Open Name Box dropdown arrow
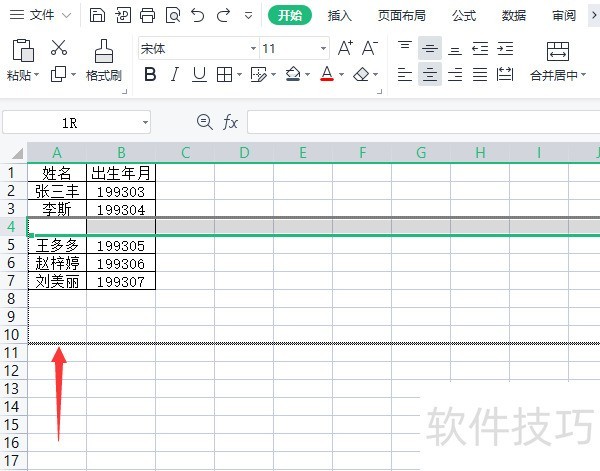This screenshot has height=471, width=600. click(145, 122)
